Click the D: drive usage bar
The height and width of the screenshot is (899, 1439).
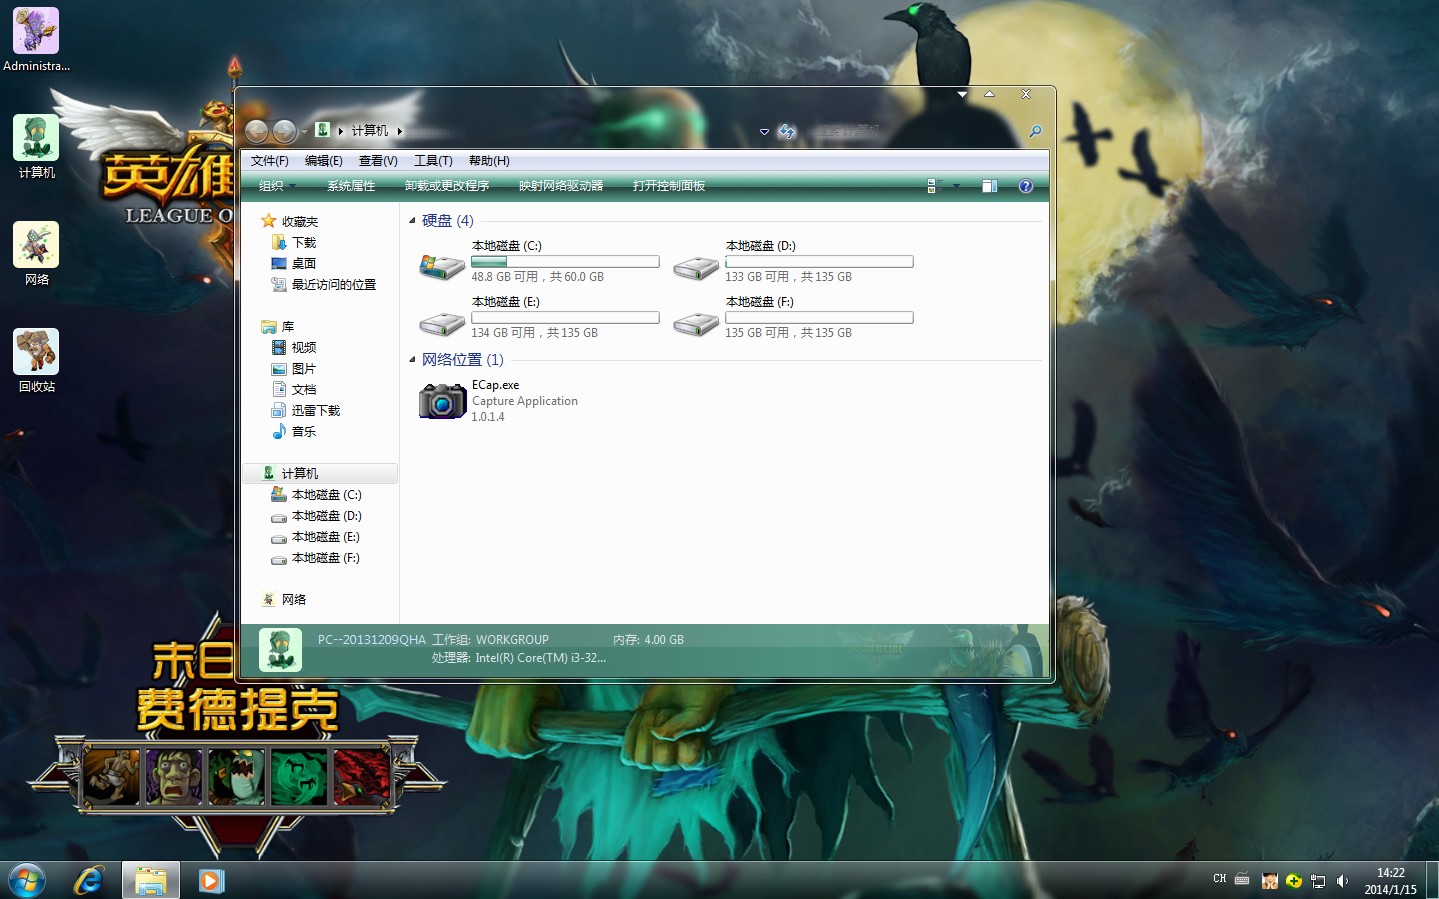pyautogui.click(x=819, y=262)
